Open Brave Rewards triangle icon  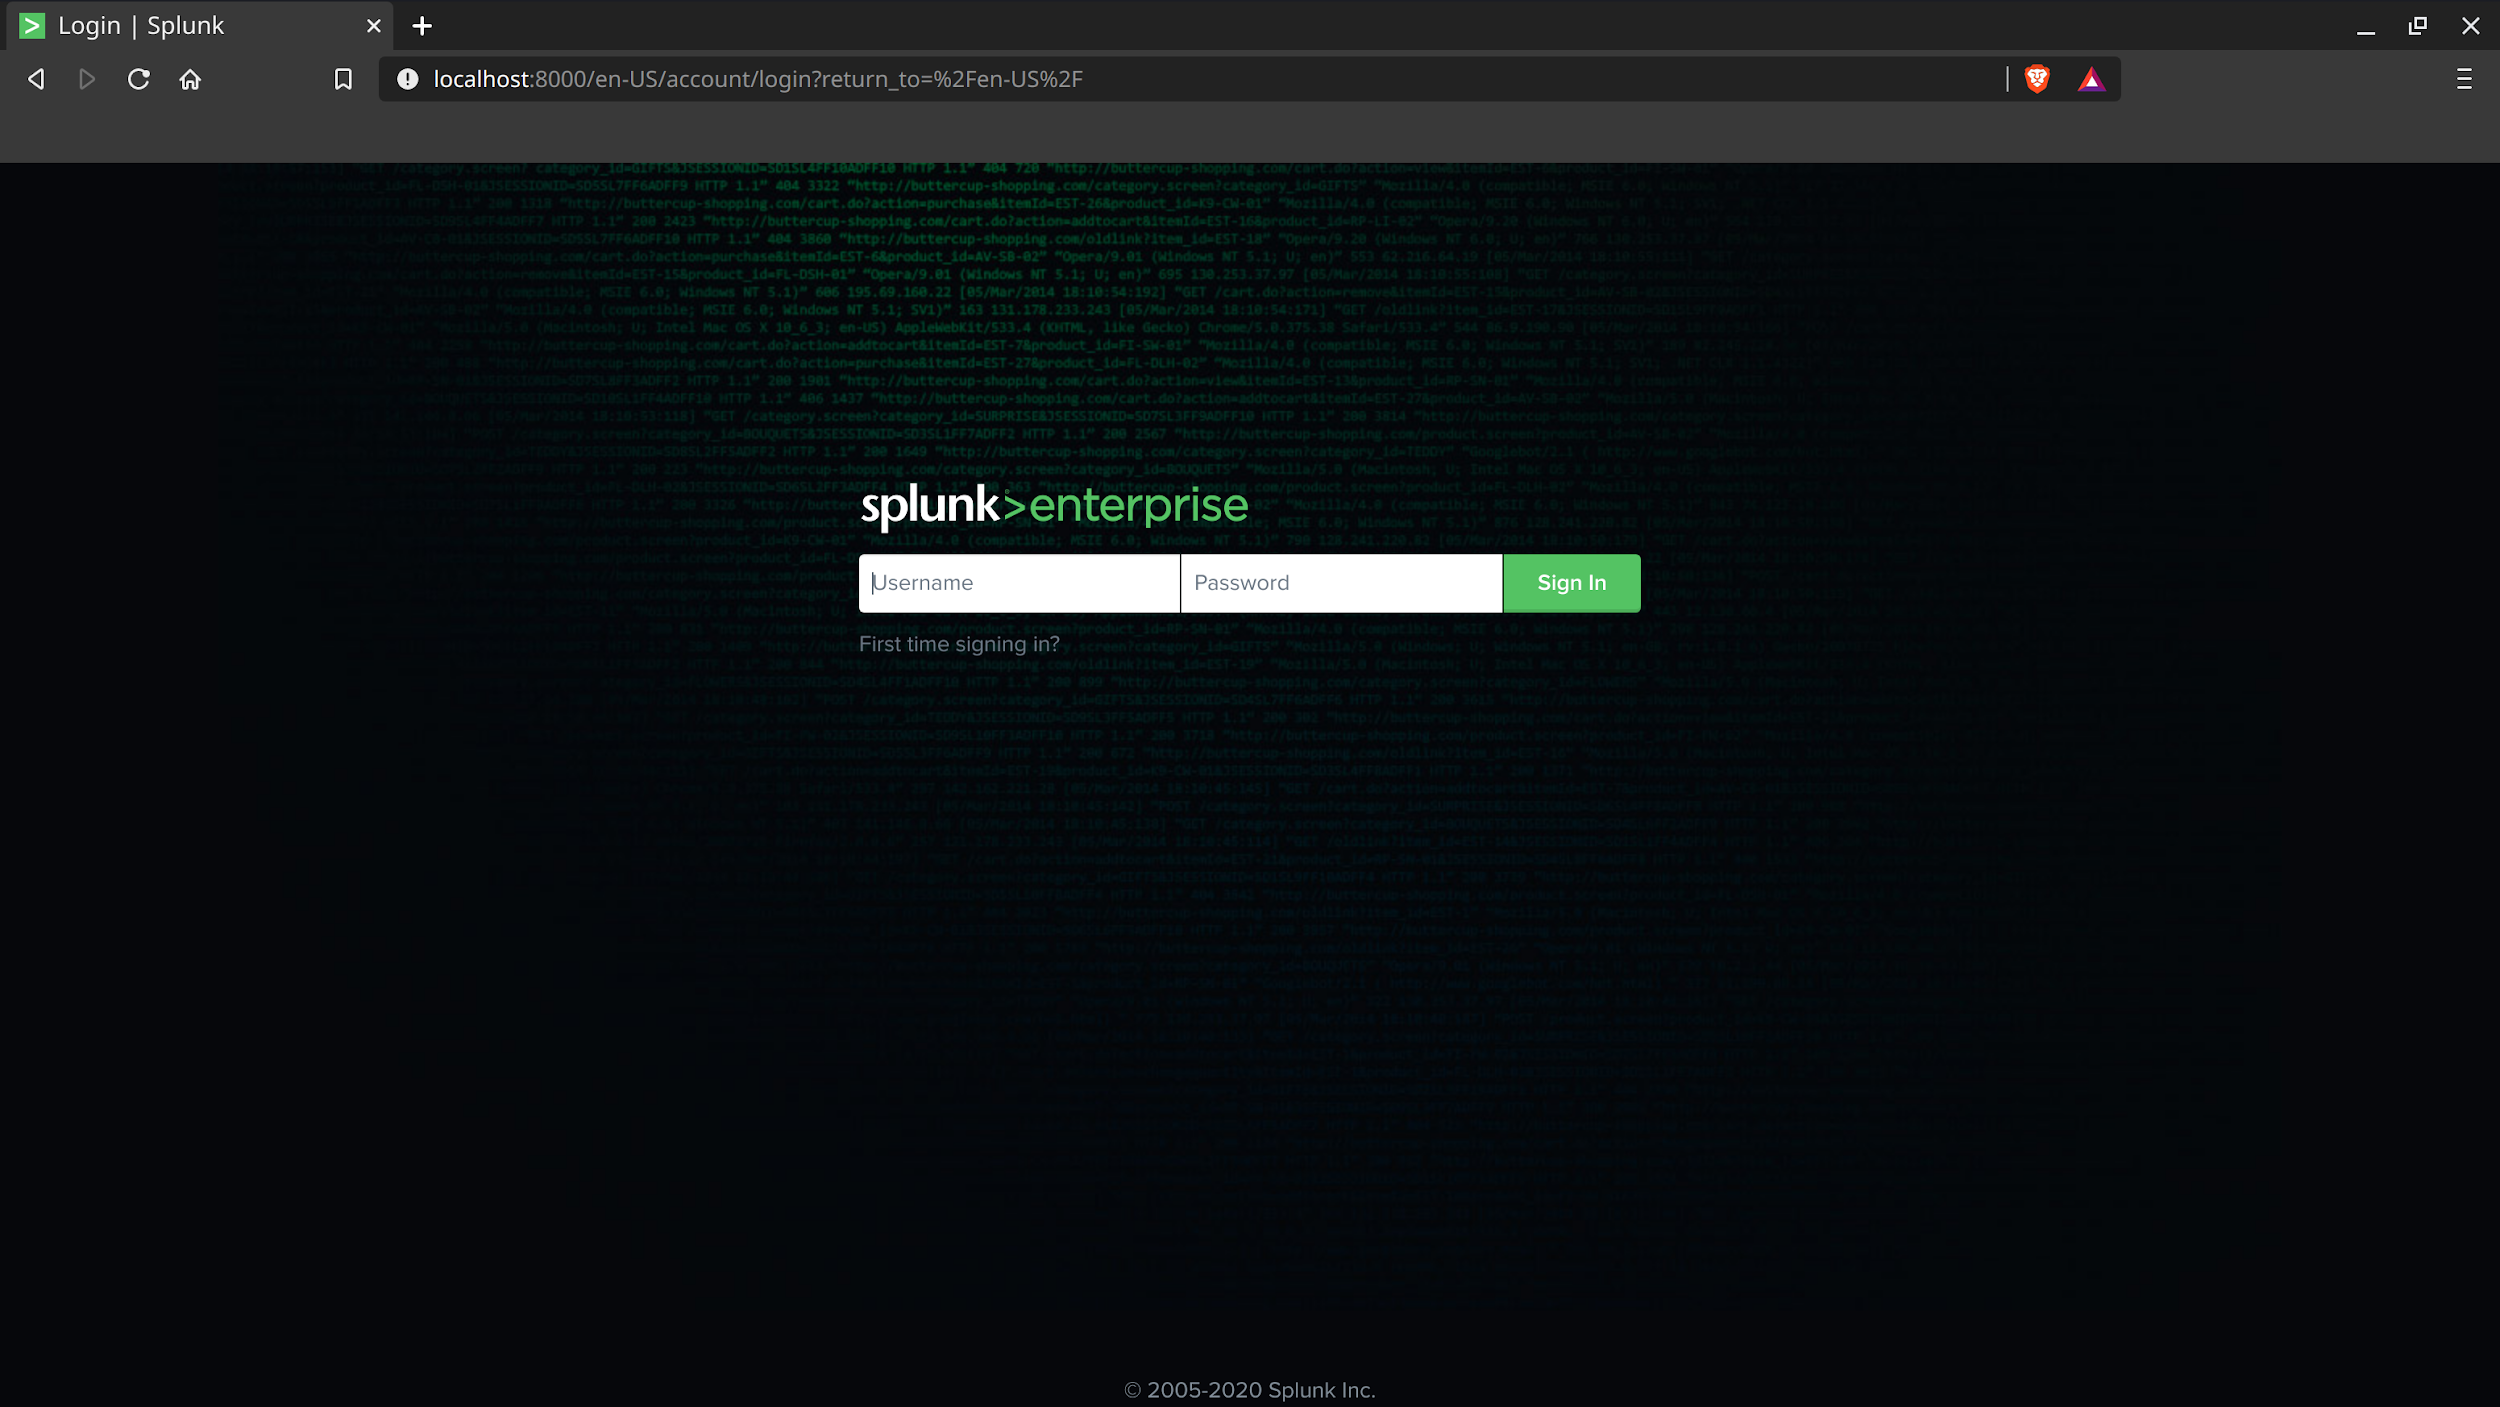pos(2091,79)
